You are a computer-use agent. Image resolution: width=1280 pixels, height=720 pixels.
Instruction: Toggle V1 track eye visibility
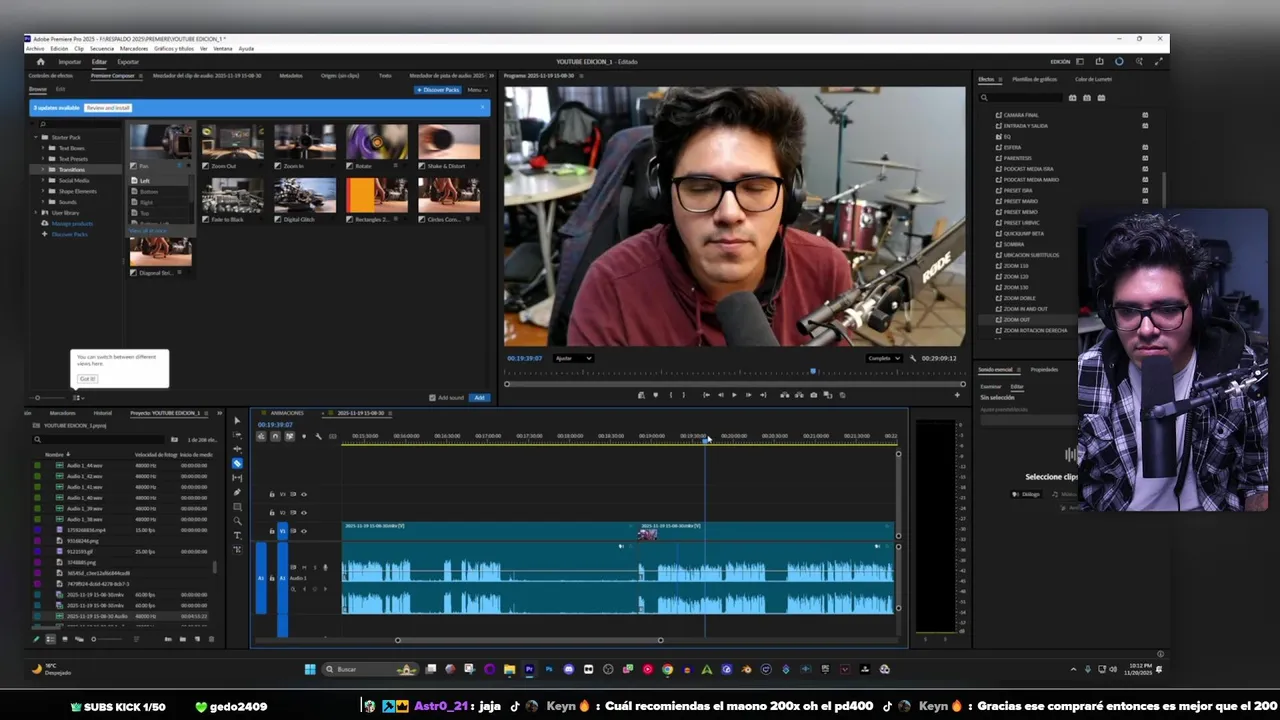(x=304, y=531)
